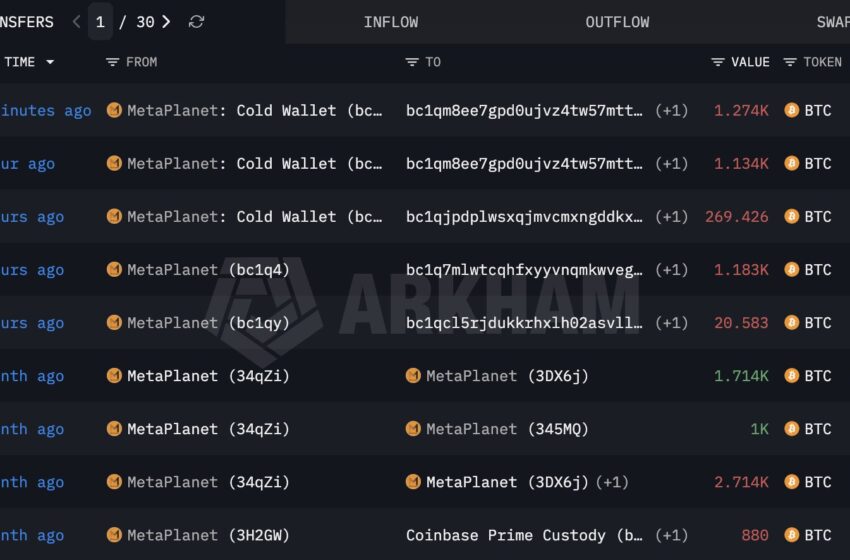Image resolution: width=850 pixels, height=560 pixels.
Task: Click Bitcoin token icon in 269.426 row
Action: point(791,216)
